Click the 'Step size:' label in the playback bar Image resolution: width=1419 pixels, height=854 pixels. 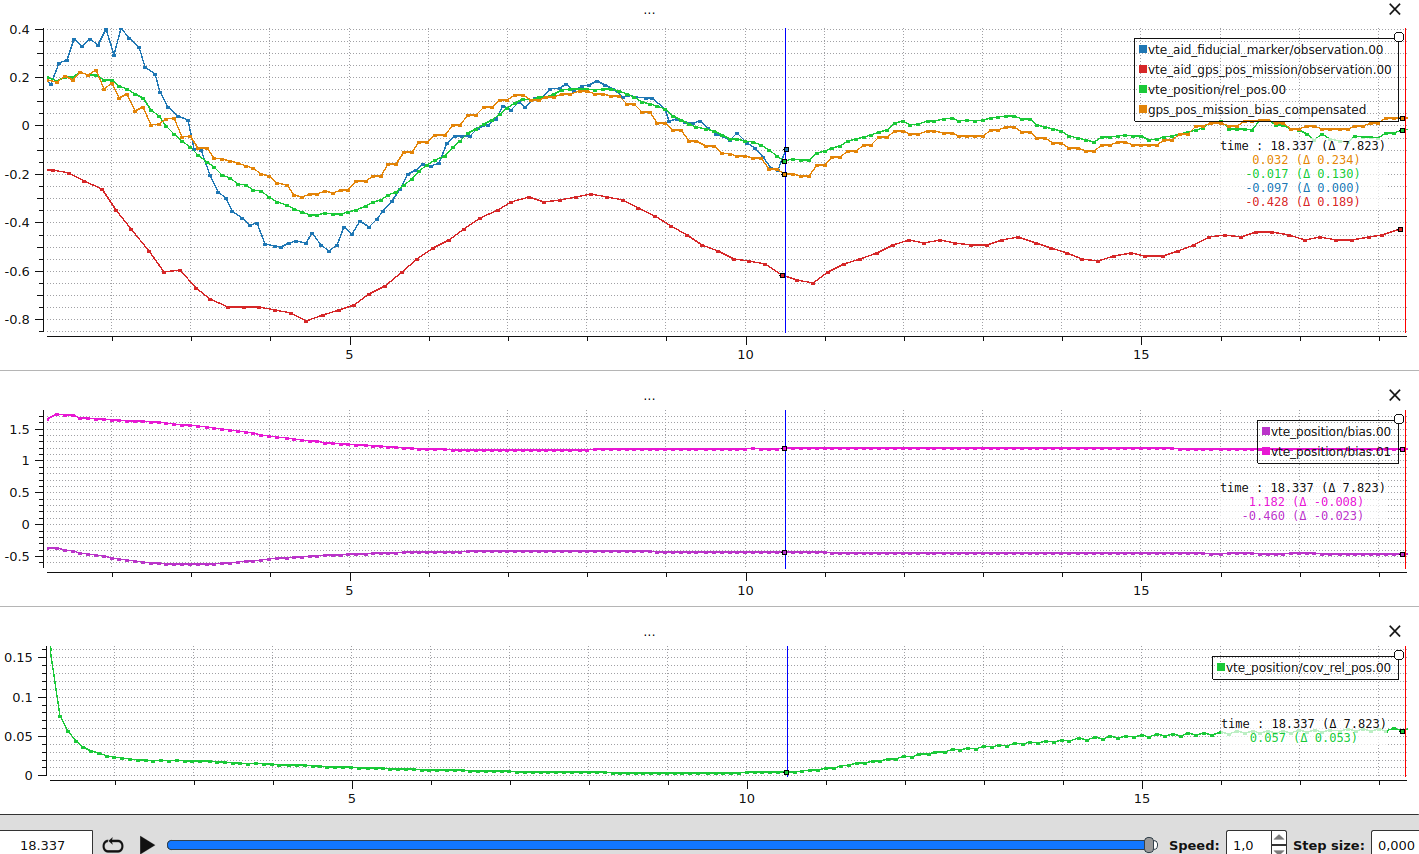coord(1328,845)
